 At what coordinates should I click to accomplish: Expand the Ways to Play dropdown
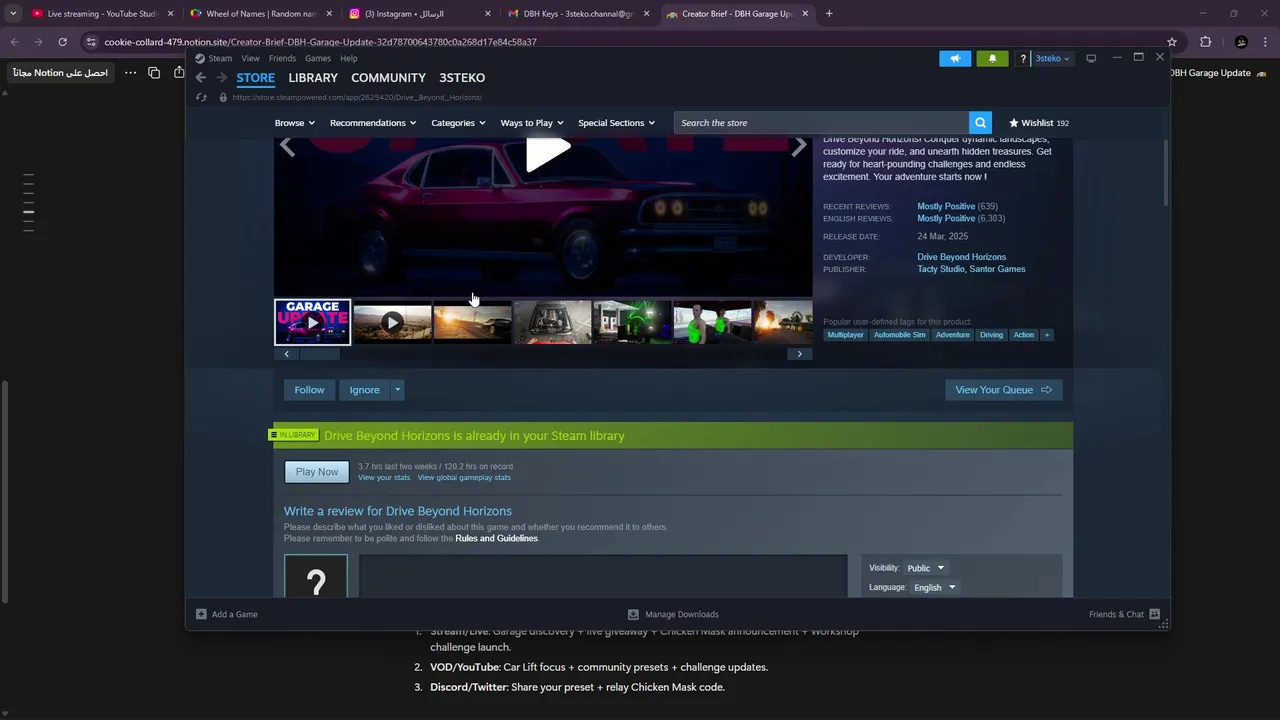533,123
